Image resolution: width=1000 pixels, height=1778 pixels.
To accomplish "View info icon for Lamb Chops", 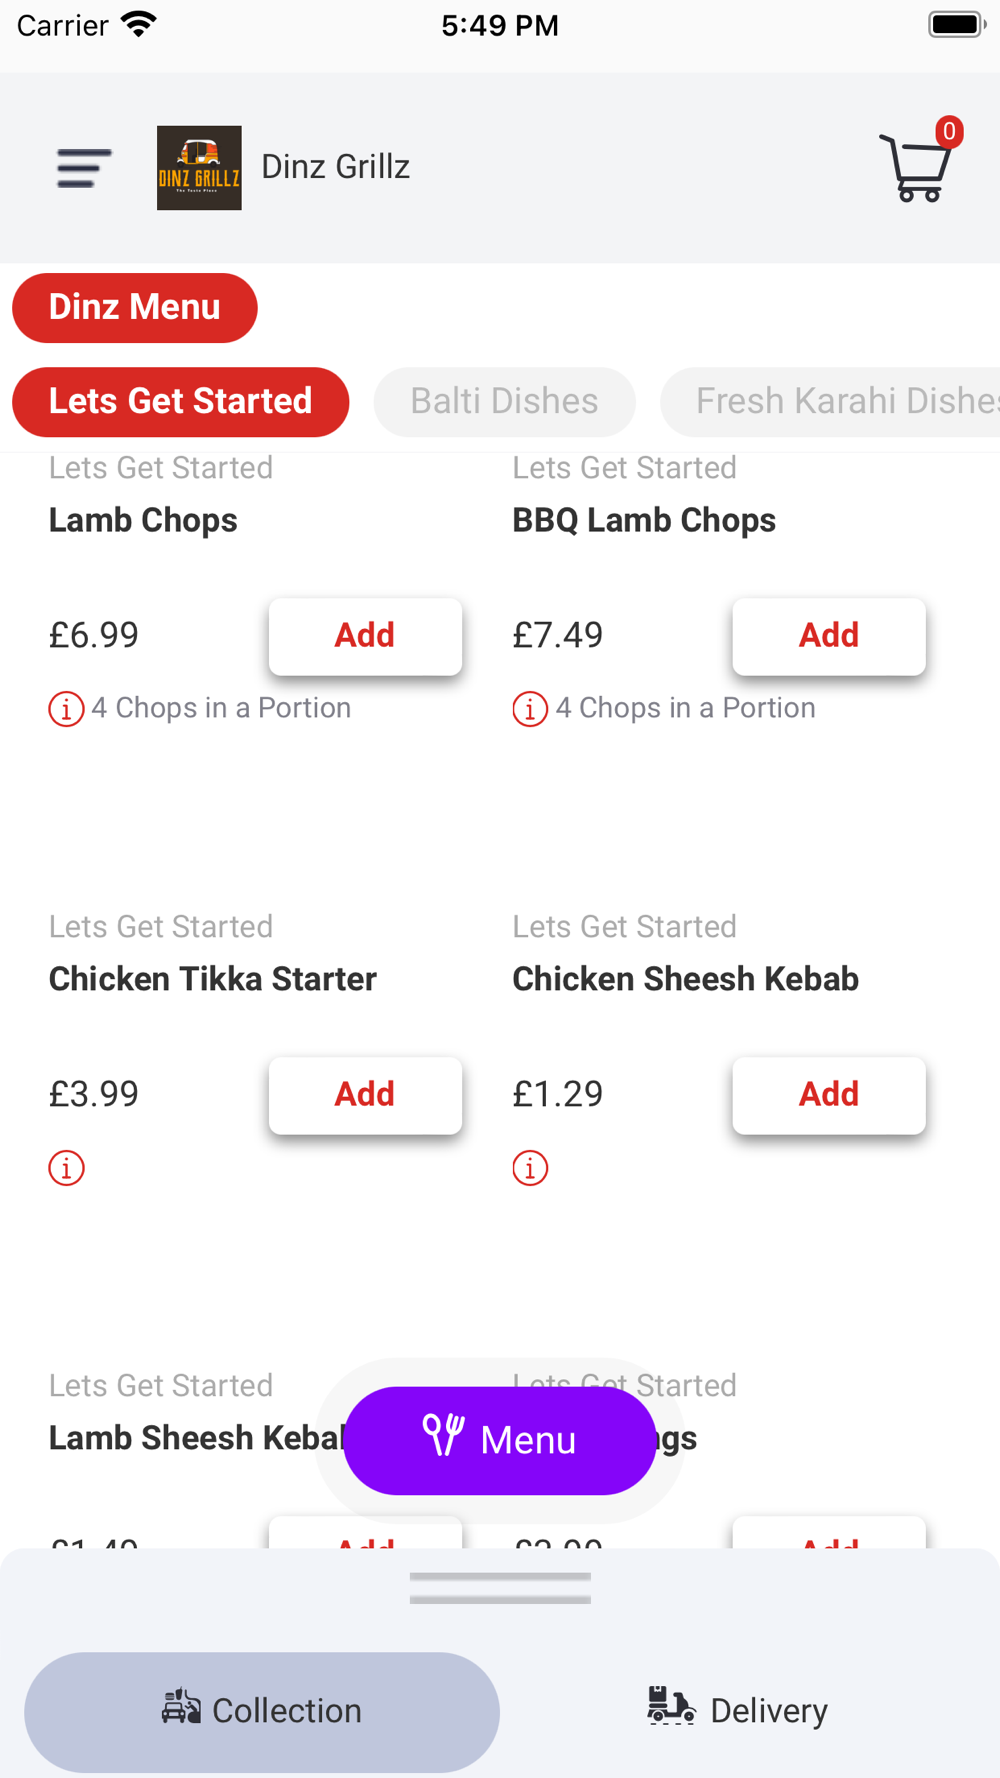I will click(x=66, y=709).
